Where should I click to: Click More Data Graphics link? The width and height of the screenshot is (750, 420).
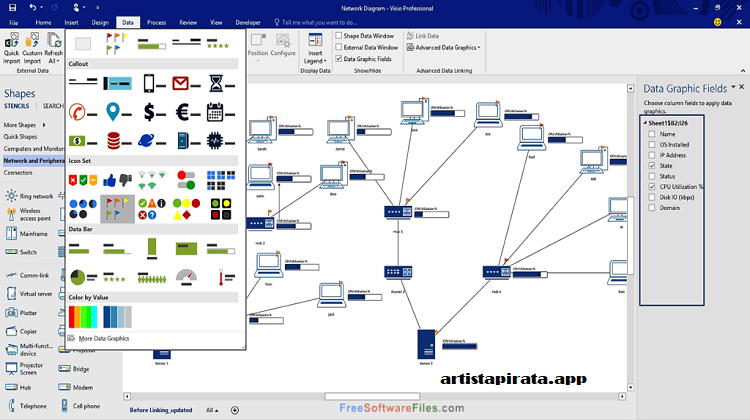pos(104,338)
